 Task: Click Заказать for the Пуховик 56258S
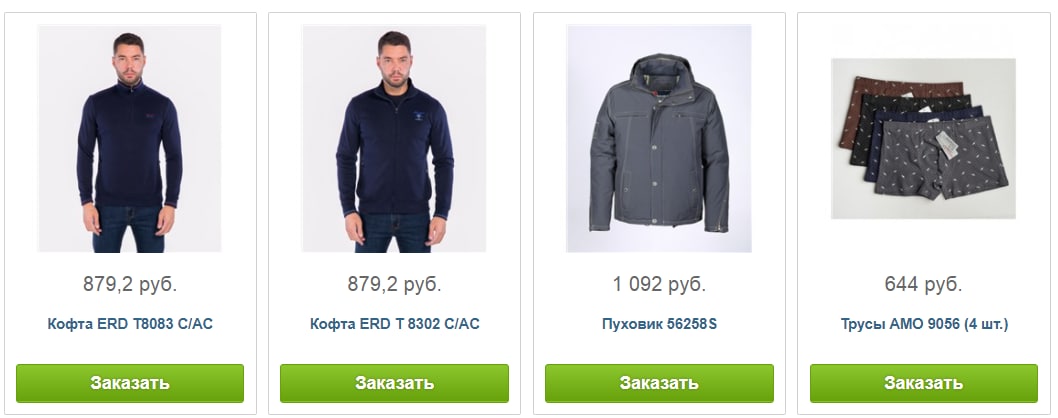point(659,384)
